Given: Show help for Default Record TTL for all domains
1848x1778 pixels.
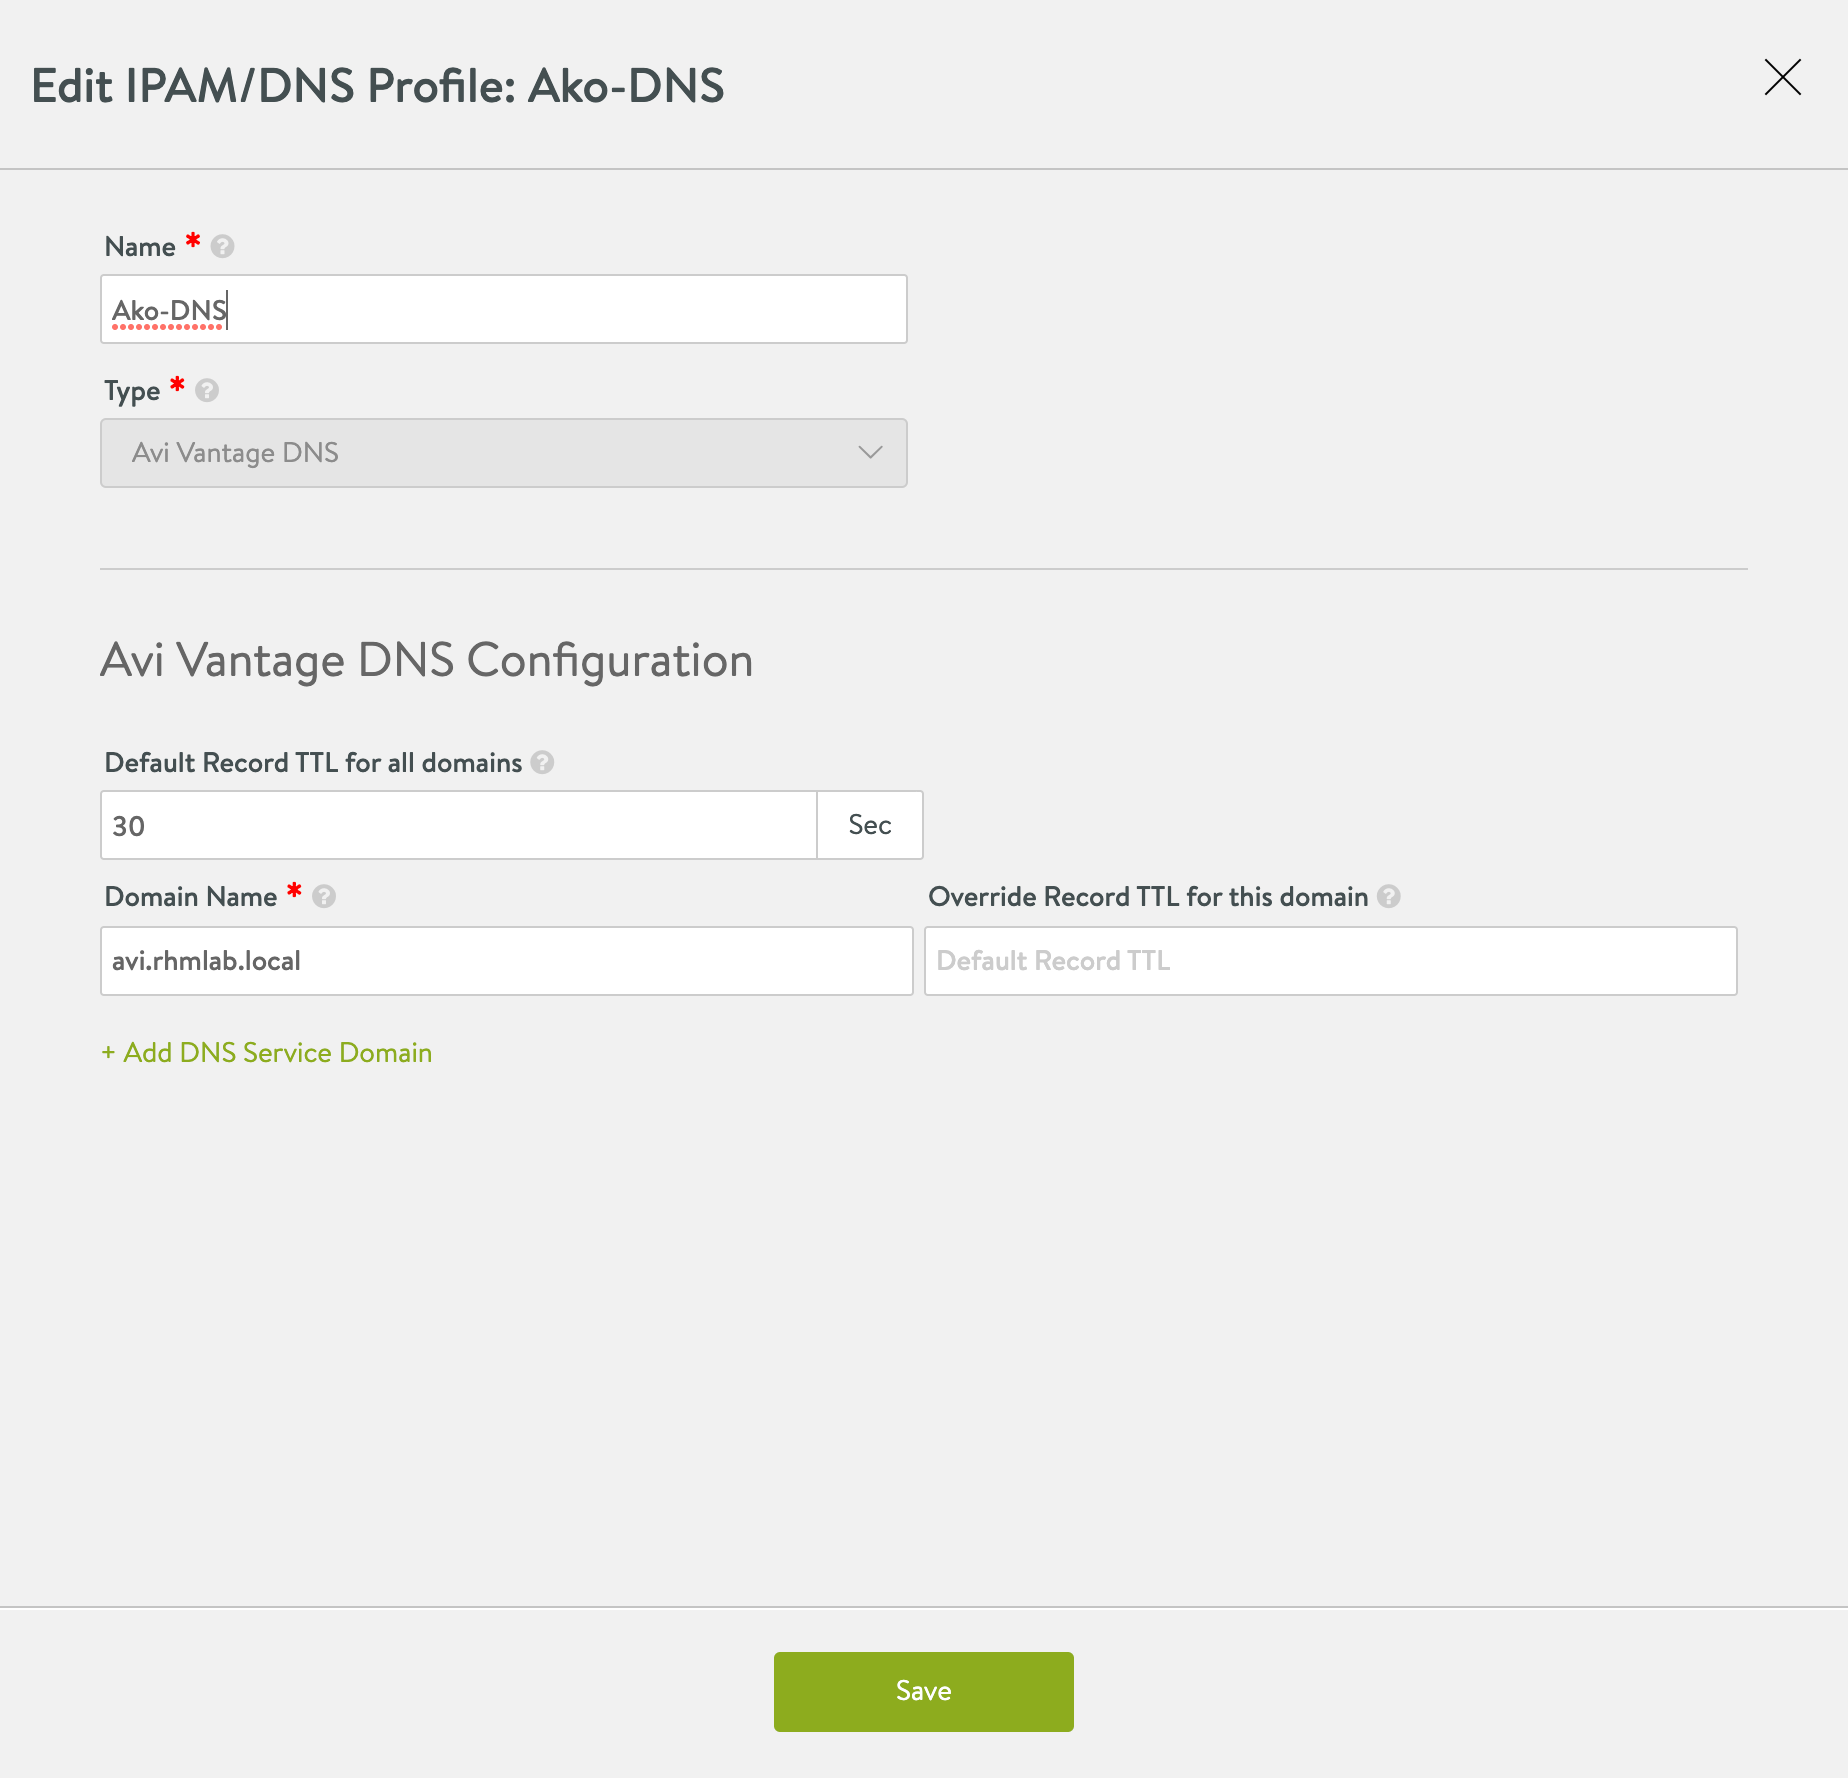Looking at the screenshot, I should [x=542, y=762].
